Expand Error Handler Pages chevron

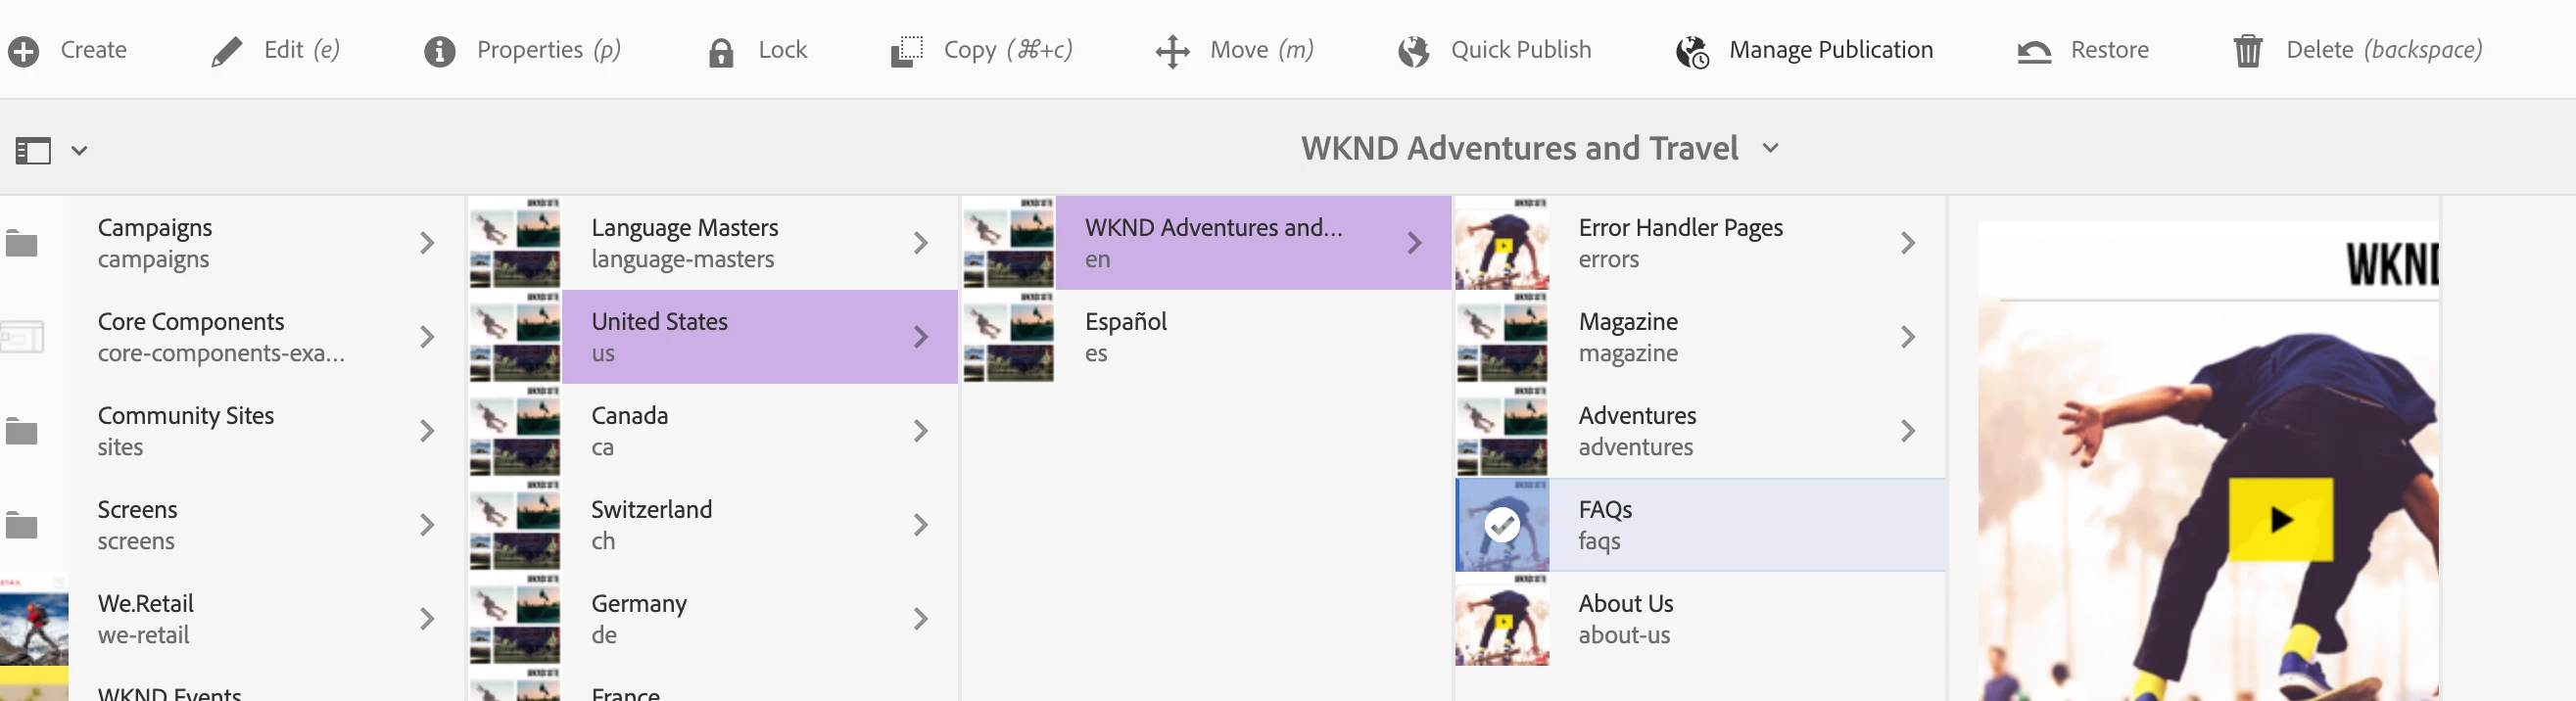[x=1907, y=243]
